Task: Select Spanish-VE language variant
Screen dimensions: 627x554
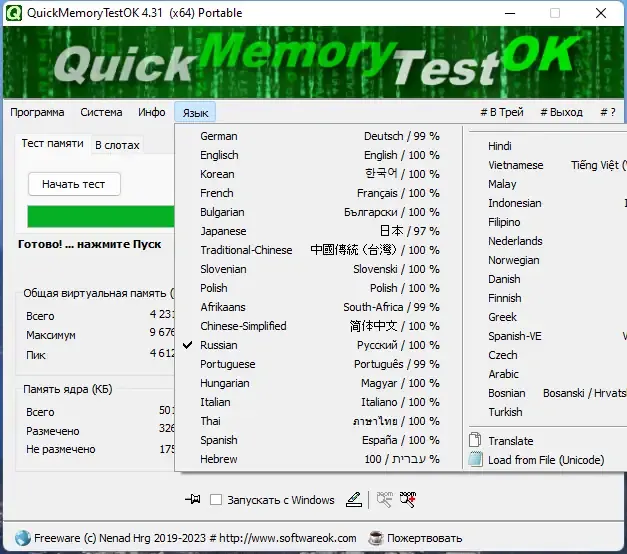Action: tap(546, 336)
